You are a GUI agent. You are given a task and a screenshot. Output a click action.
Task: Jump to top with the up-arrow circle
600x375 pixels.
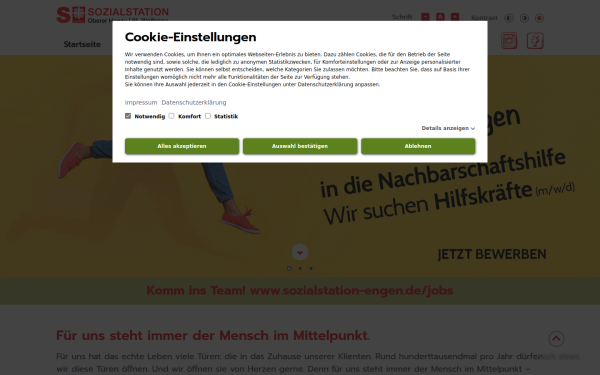(x=556, y=339)
